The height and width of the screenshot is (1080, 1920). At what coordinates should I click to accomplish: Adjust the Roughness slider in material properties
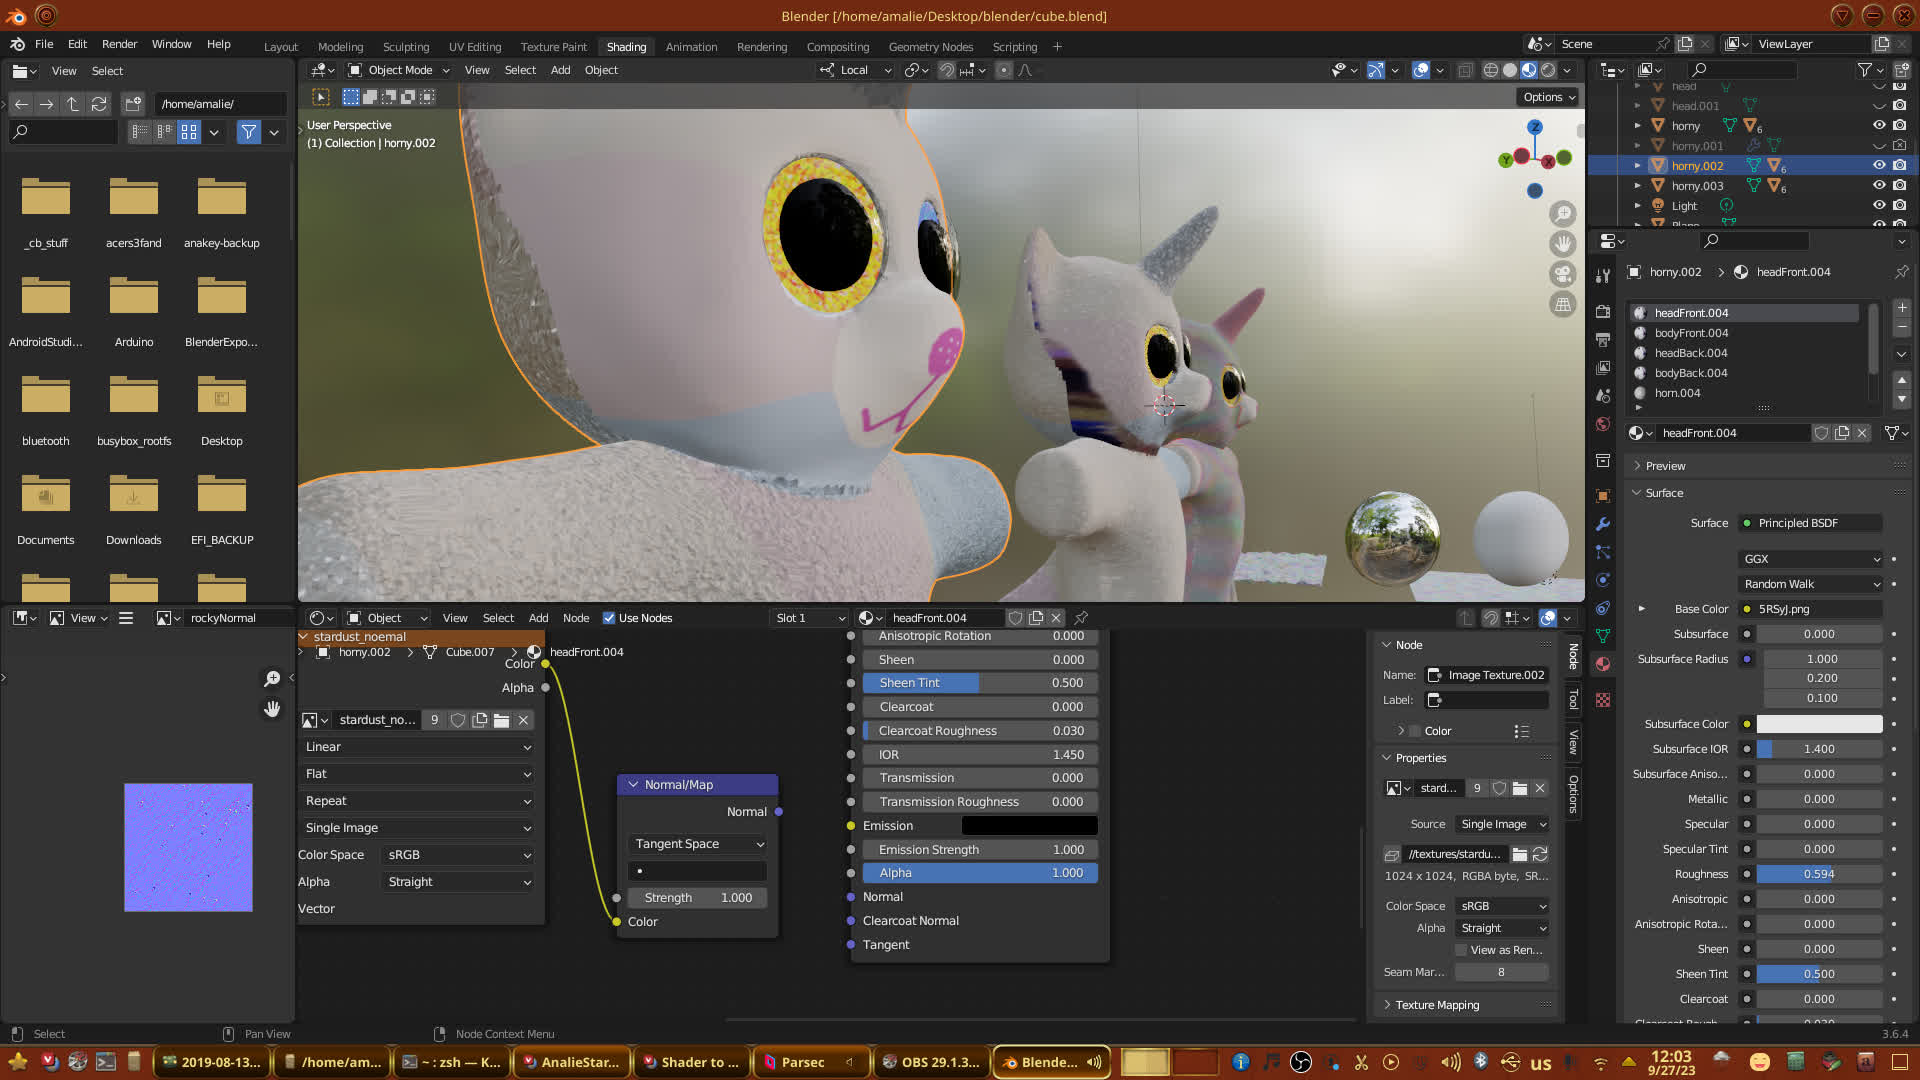click(1818, 874)
